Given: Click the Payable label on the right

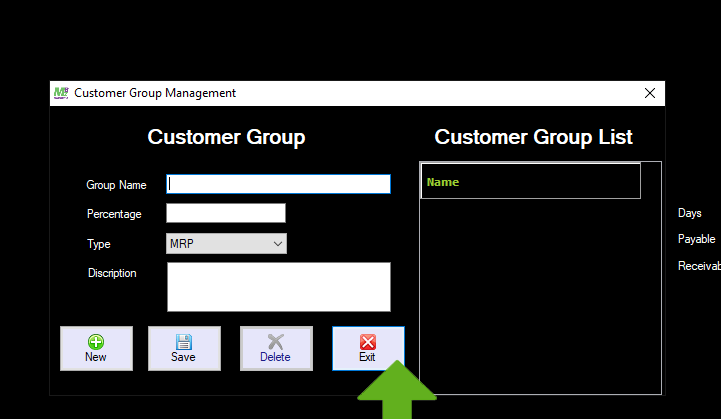Looking at the screenshot, I should point(696,240).
